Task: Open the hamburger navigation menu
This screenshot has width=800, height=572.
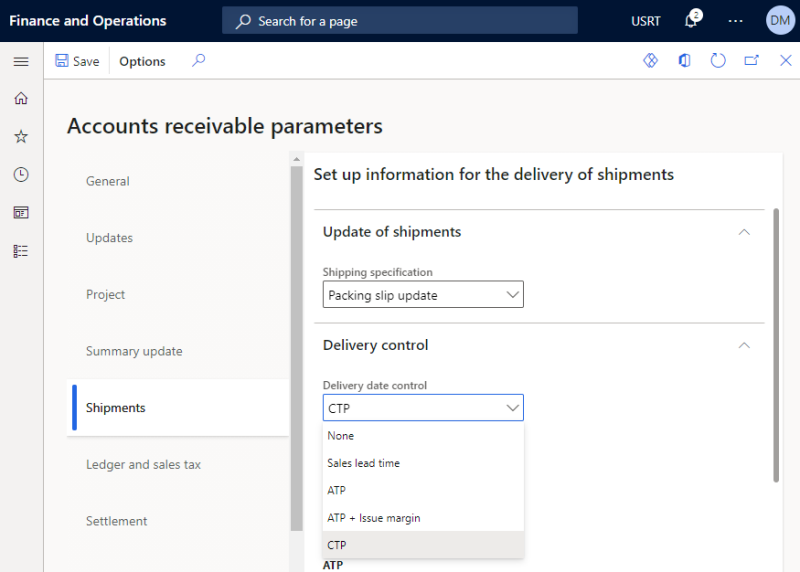Action: pyautogui.click(x=21, y=62)
